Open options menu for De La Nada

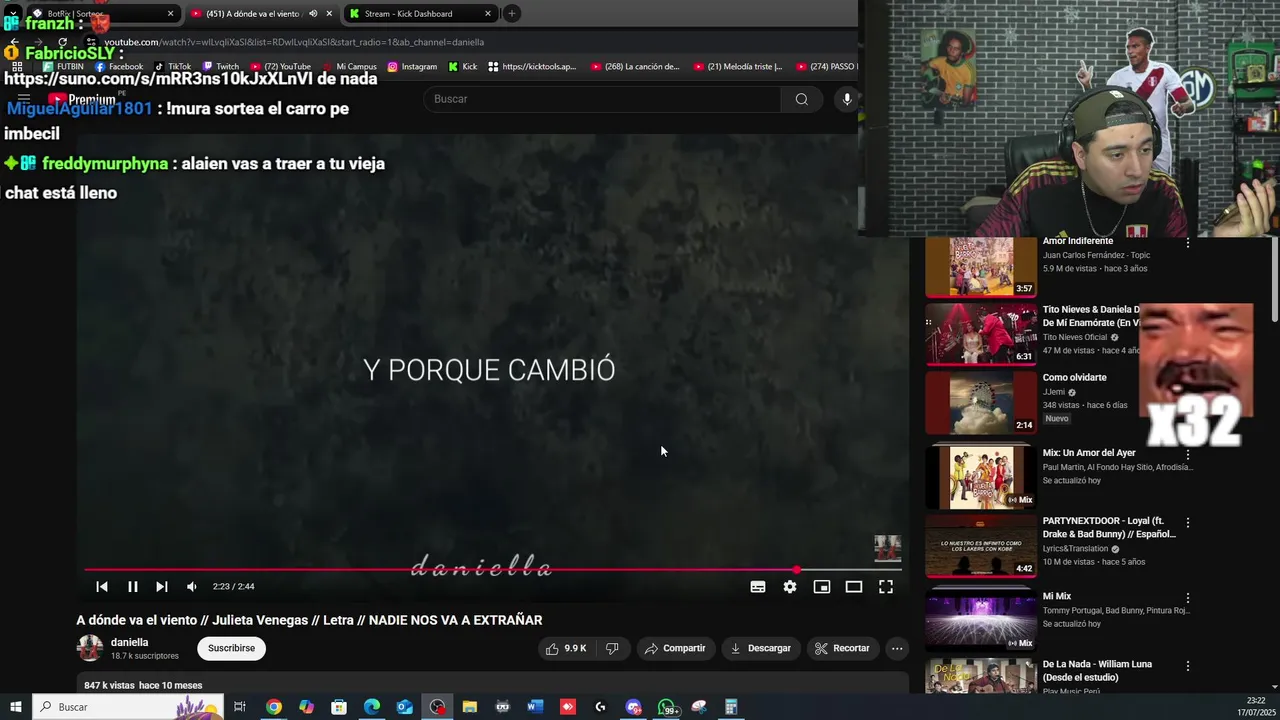tap(1188, 666)
